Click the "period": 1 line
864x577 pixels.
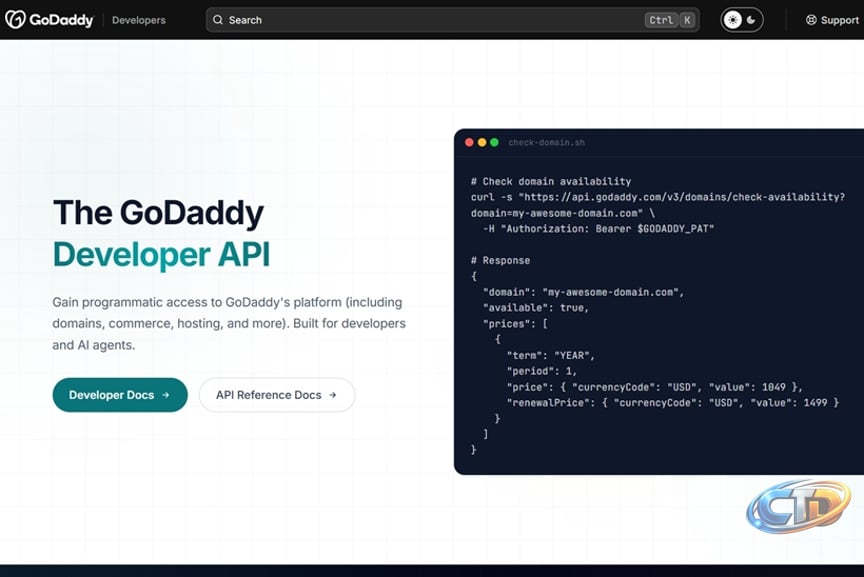tap(542, 371)
